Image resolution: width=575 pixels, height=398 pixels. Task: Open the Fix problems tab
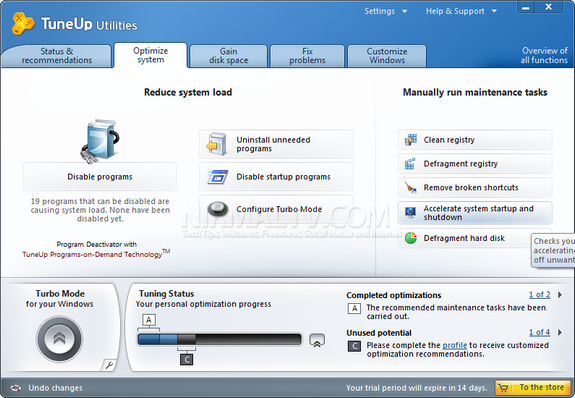307,56
